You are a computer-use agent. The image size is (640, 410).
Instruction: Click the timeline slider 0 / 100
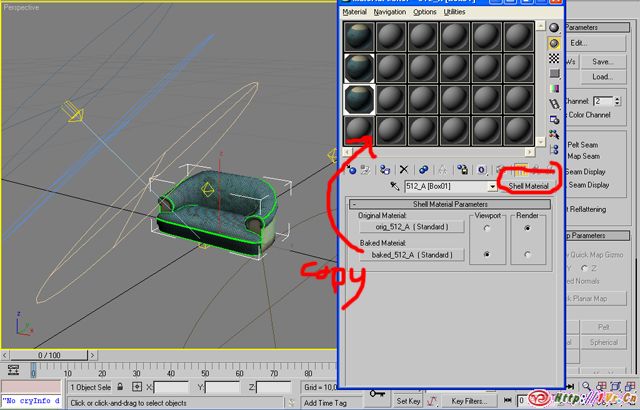point(49,355)
